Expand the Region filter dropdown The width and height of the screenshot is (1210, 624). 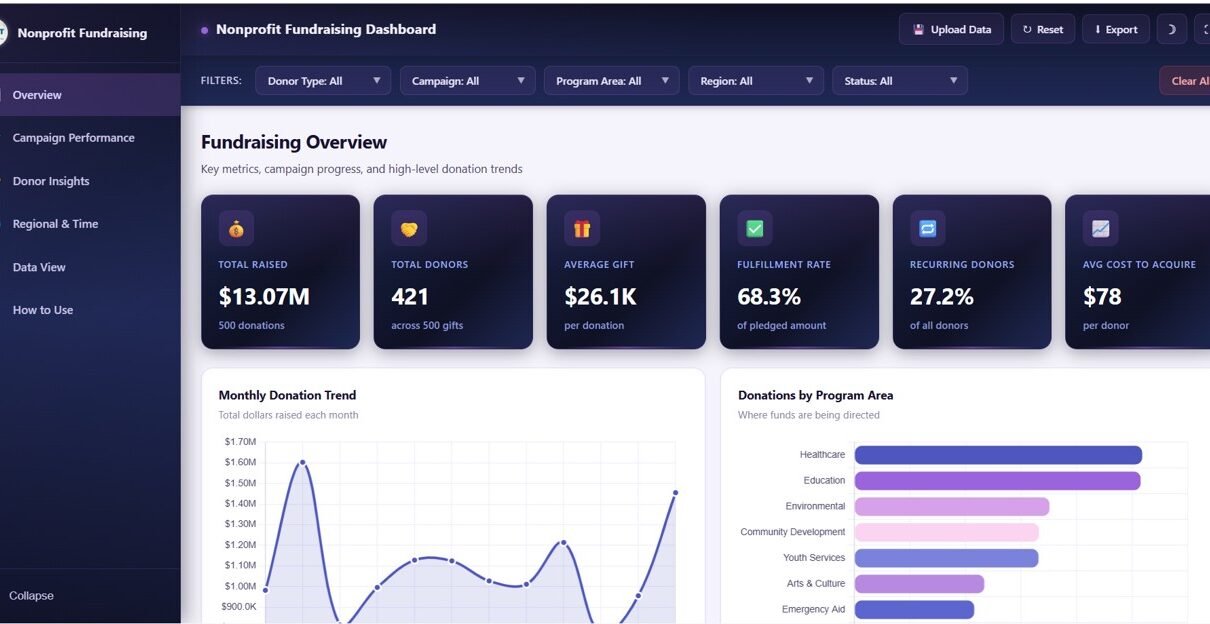755,81
